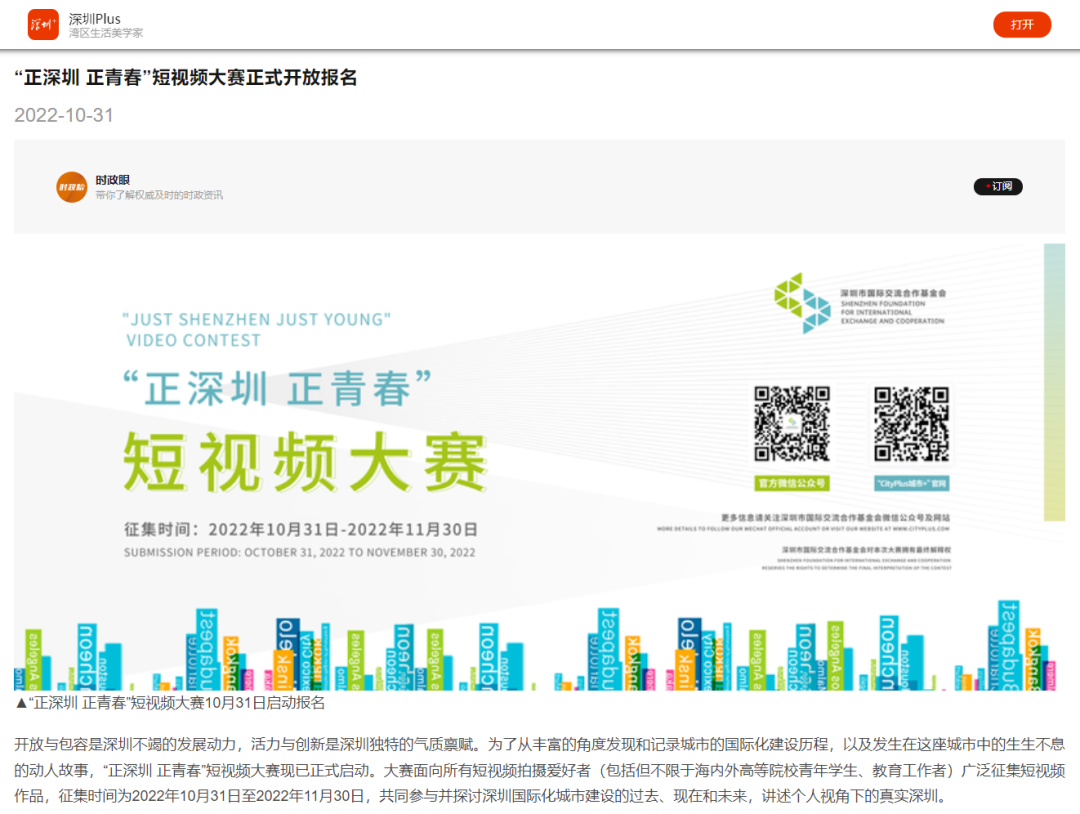This screenshot has height=814, width=1080.
Task: Click the 时政眼 round orange avatar
Action: click(x=72, y=187)
